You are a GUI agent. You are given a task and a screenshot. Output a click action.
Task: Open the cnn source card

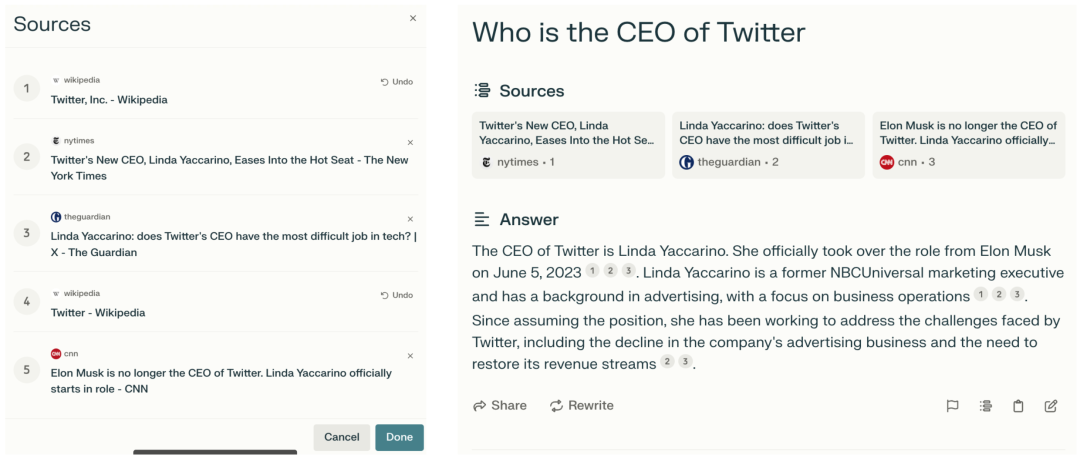pos(967,145)
